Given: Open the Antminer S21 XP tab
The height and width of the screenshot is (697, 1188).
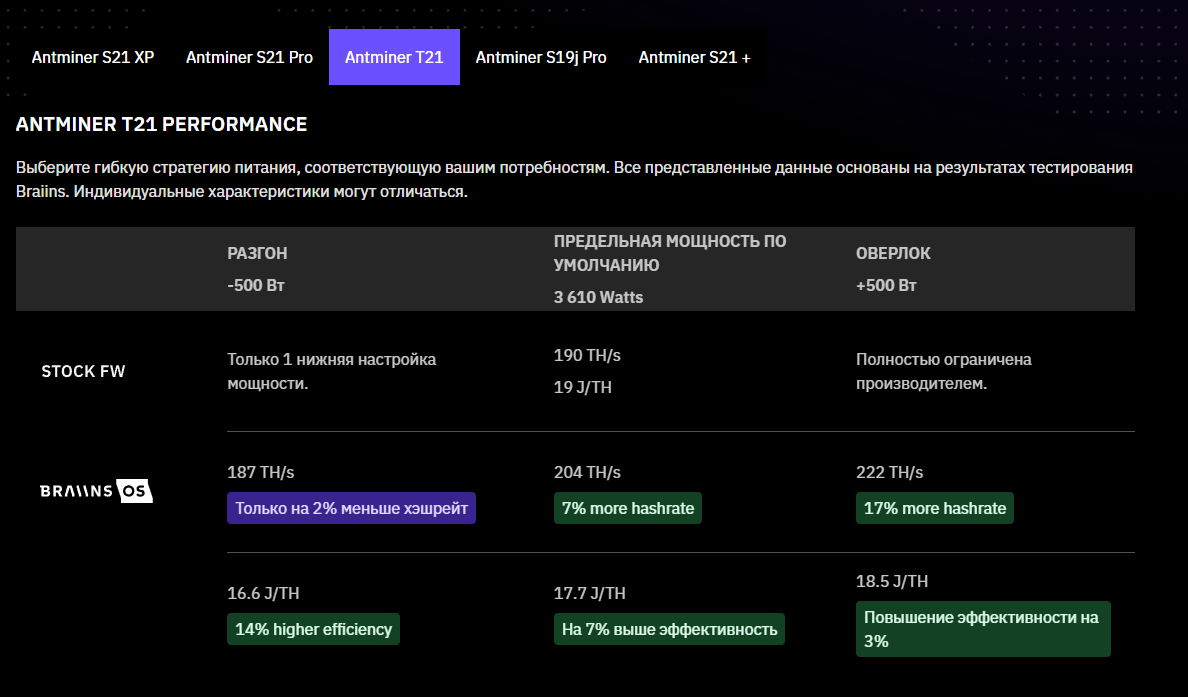Looking at the screenshot, I should 92,57.
